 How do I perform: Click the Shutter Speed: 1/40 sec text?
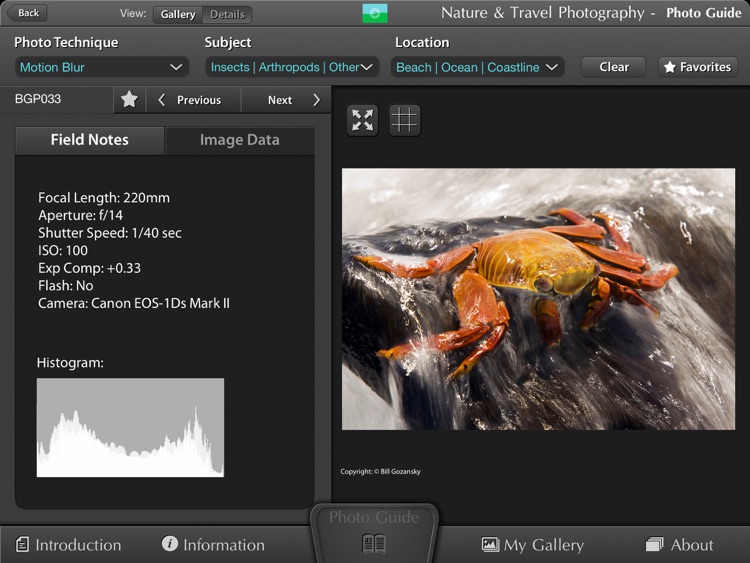110,233
